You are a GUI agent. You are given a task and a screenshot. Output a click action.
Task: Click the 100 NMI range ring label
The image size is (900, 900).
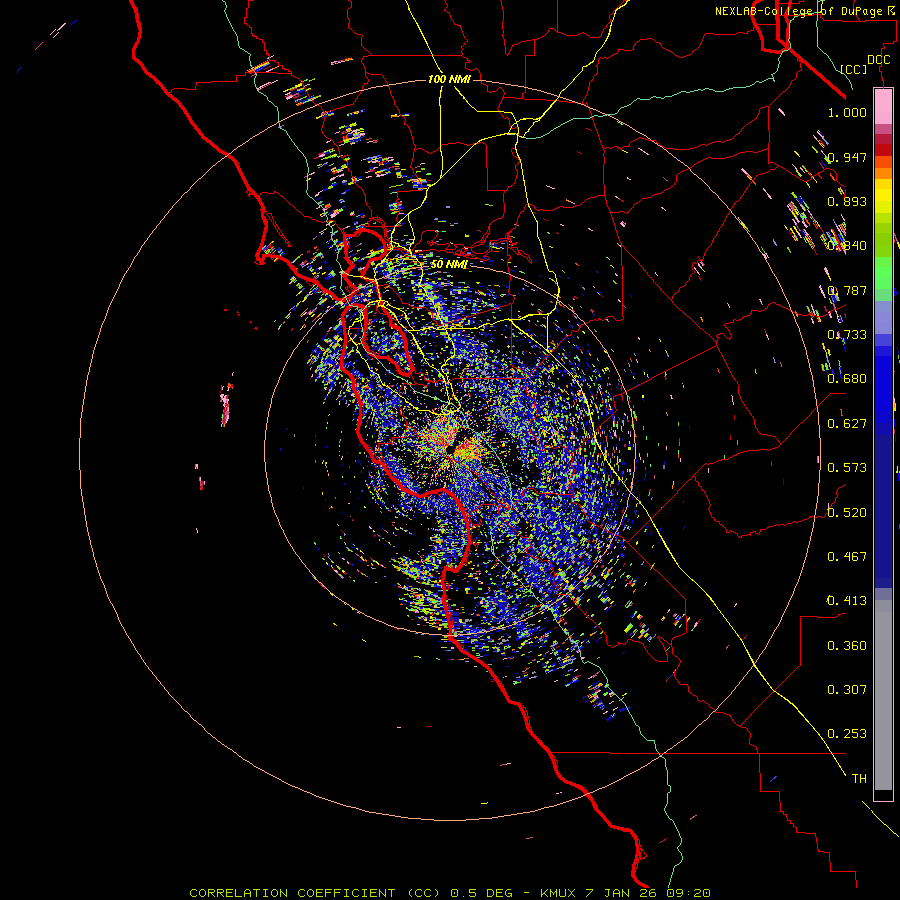coord(449,79)
